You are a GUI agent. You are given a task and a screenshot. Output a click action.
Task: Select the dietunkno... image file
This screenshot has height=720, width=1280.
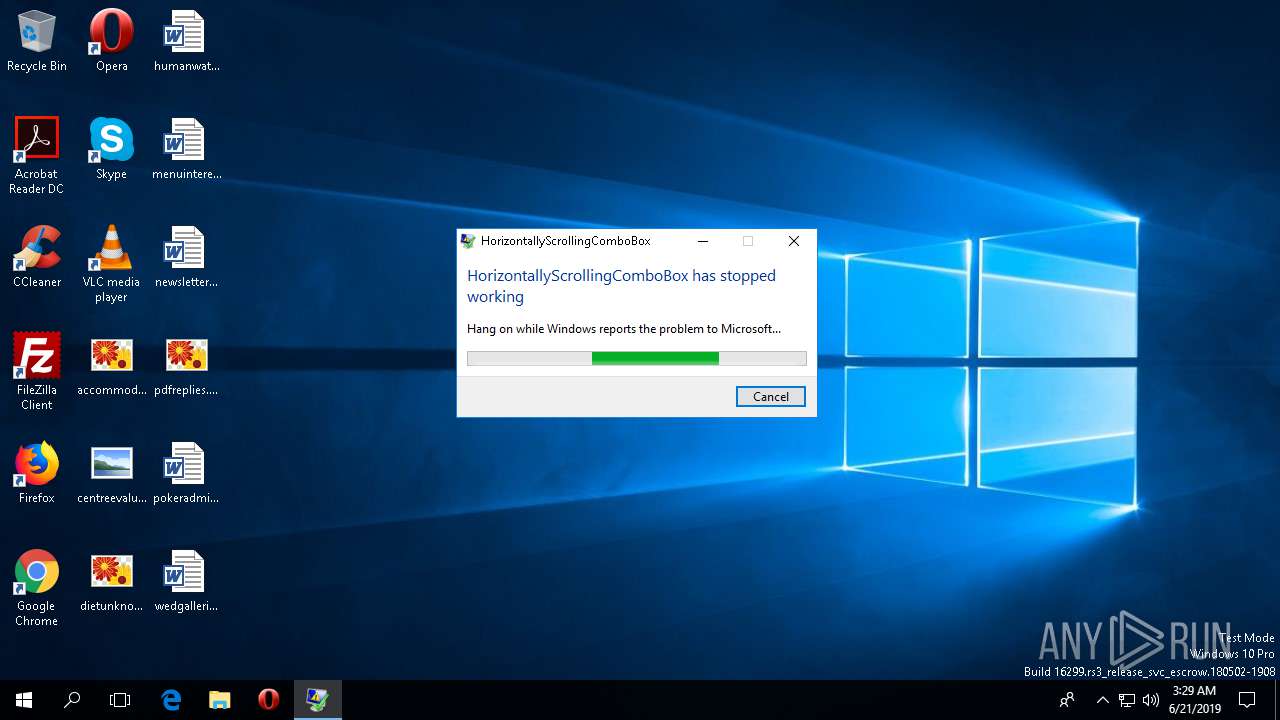click(111, 581)
